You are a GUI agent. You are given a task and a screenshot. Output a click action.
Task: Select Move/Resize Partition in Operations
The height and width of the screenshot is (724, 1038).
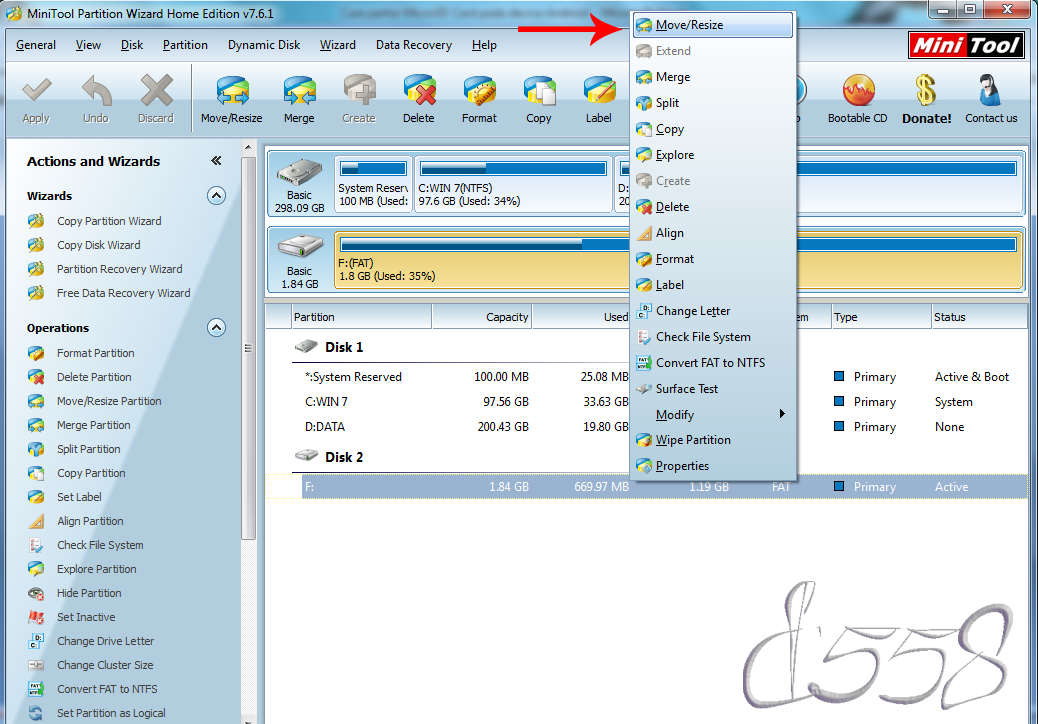(109, 401)
